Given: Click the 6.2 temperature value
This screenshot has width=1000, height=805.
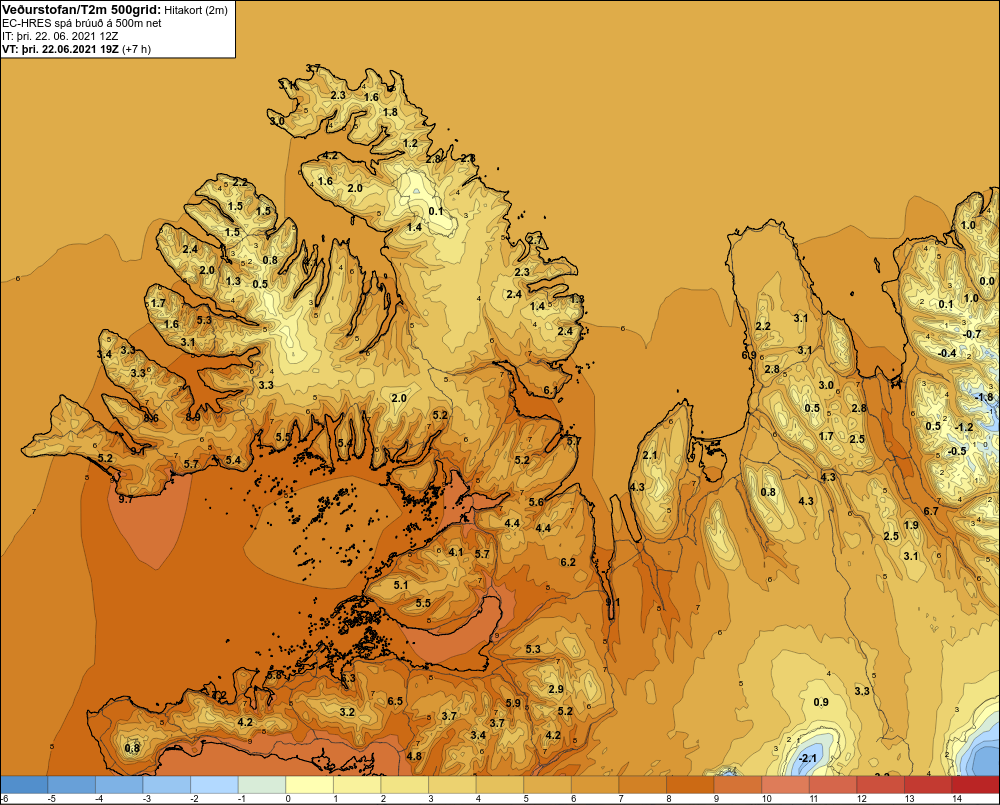Looking at the screenshot, I should click(x=568, y=562).
